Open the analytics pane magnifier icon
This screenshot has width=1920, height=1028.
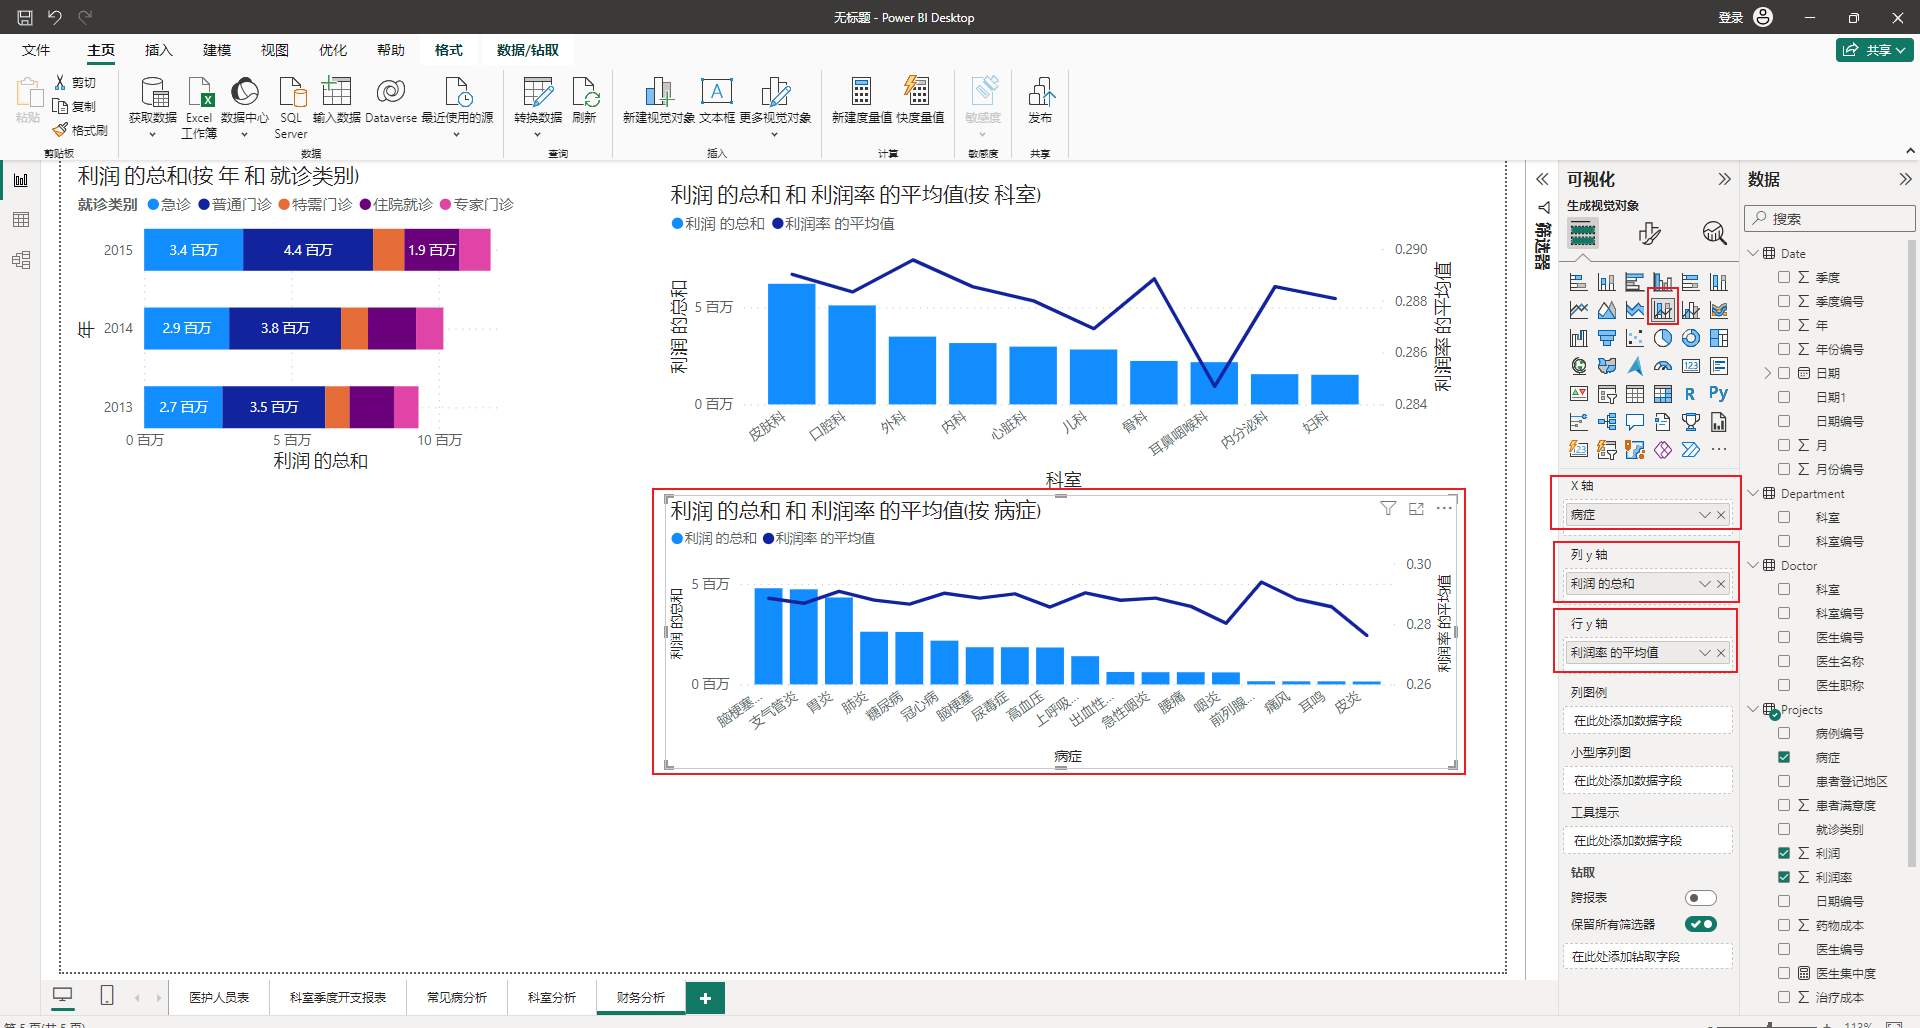pos(1714,234)
